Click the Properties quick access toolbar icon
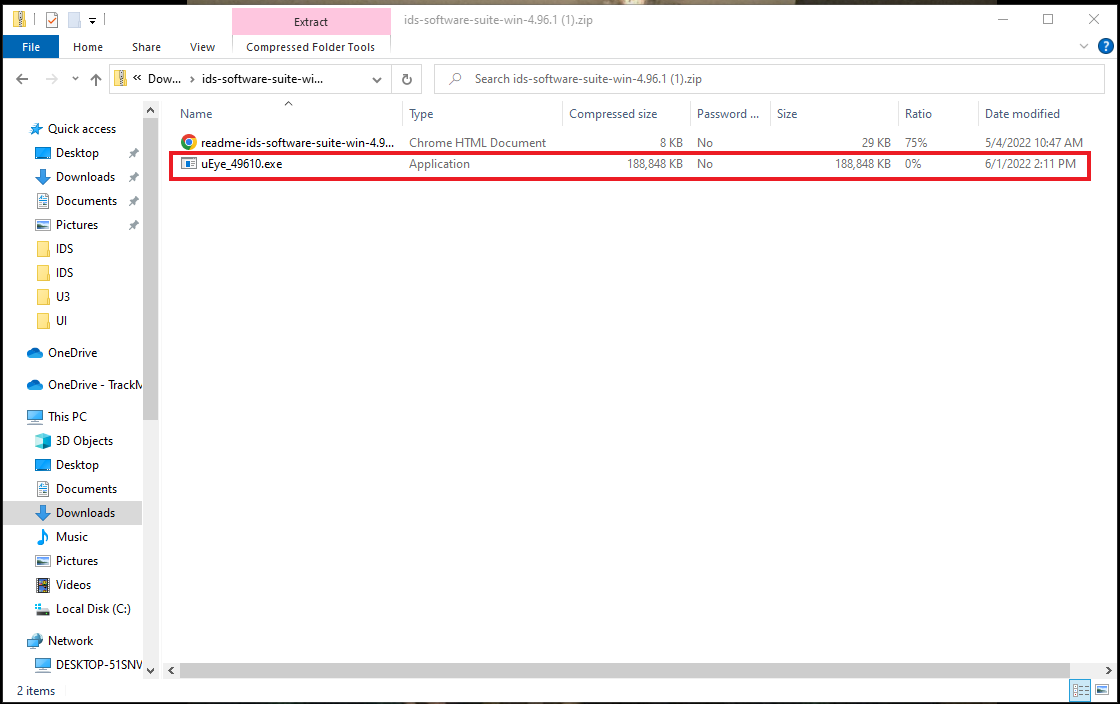The image size is (1120, 704). (x=52, y=20)
